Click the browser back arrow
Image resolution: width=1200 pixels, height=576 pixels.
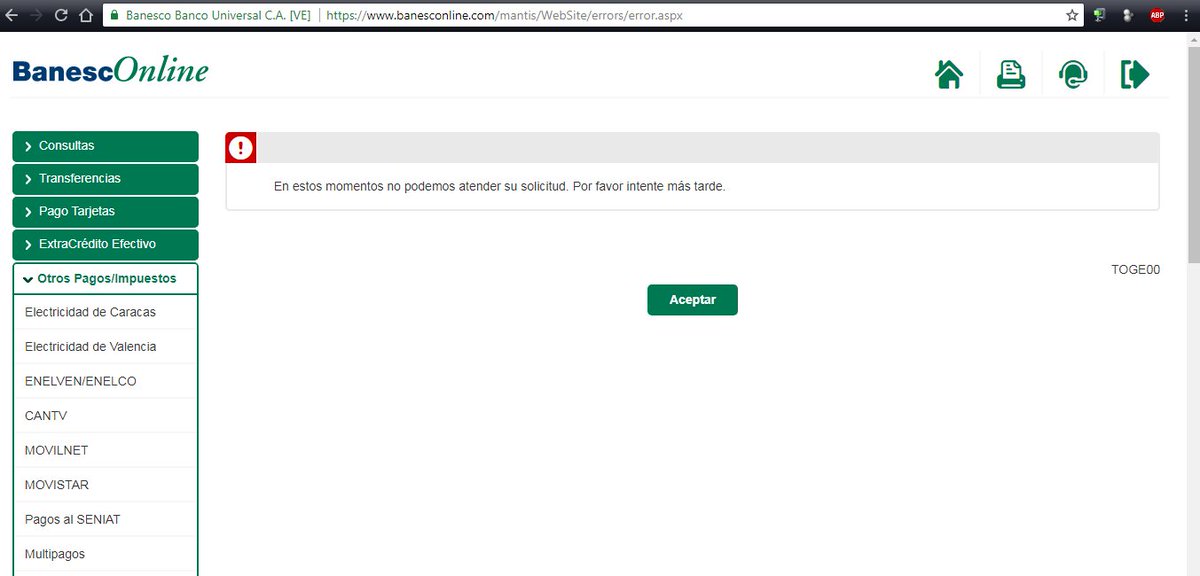tap(12, 15)
